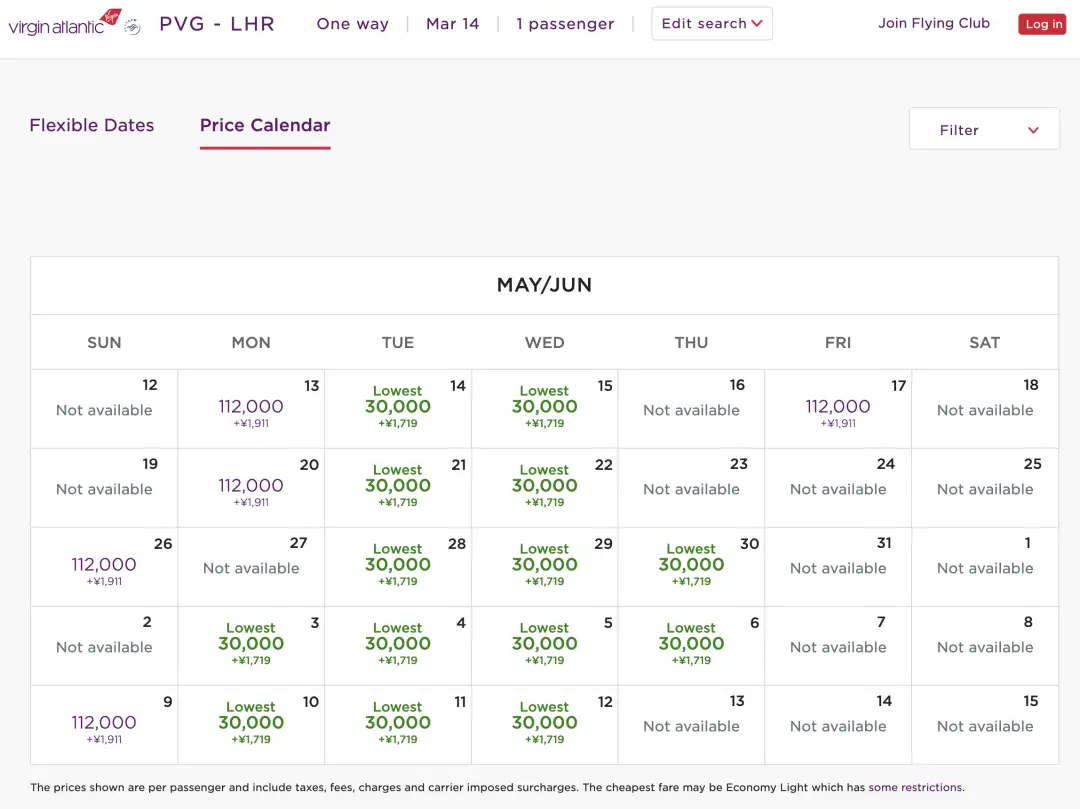Click the Filter chevron arrow
Screen dimensions: 1080x809
coord(1033,130)
